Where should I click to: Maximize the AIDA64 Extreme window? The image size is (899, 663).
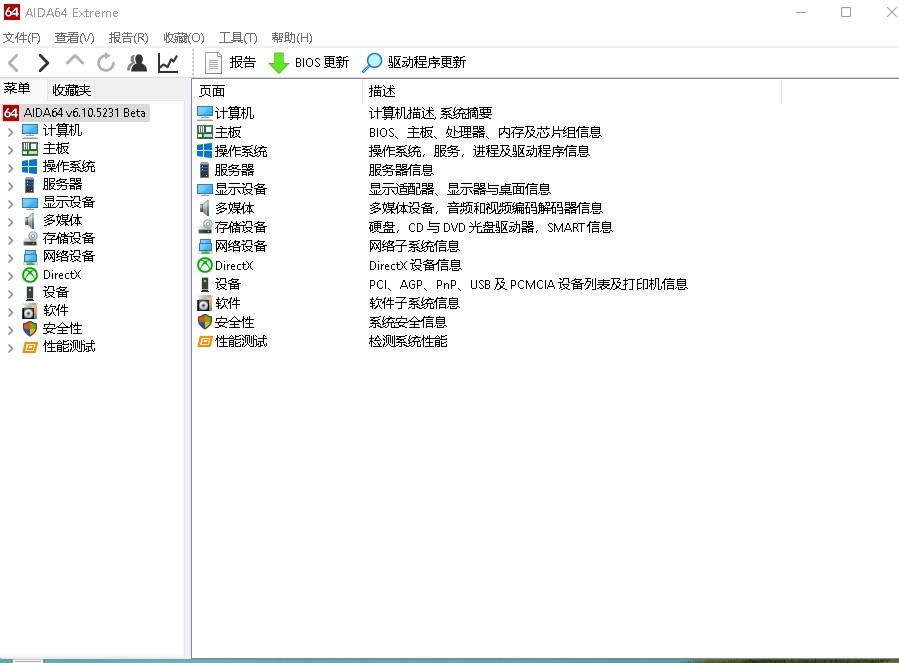pyautogui.click(x=846, y=12)
